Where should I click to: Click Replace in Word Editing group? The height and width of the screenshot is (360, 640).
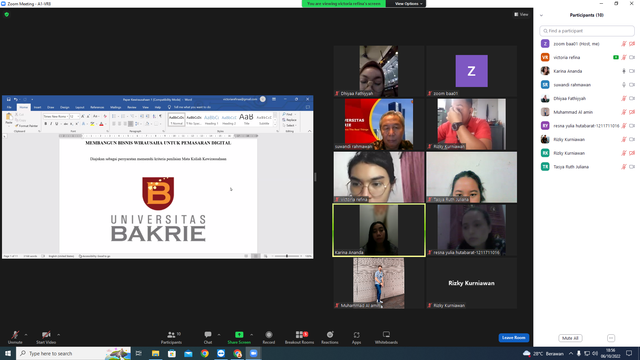click(289, 120)
